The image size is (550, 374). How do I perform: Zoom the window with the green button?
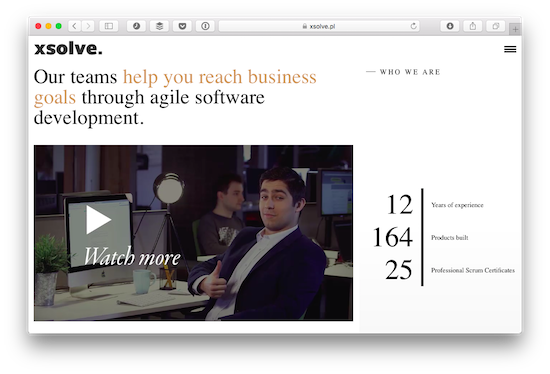point(59,26)
